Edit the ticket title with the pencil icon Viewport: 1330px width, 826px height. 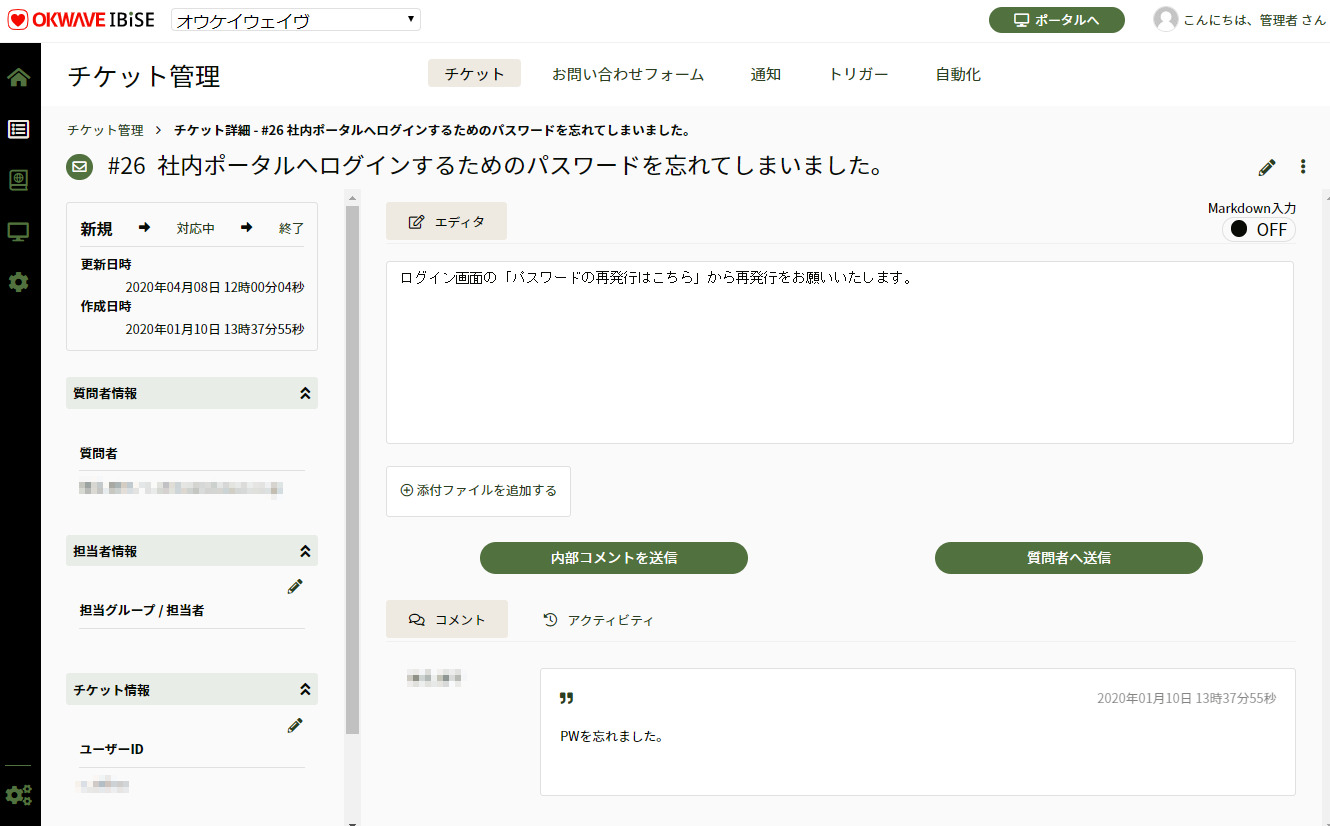click(x=1266, y=167)
